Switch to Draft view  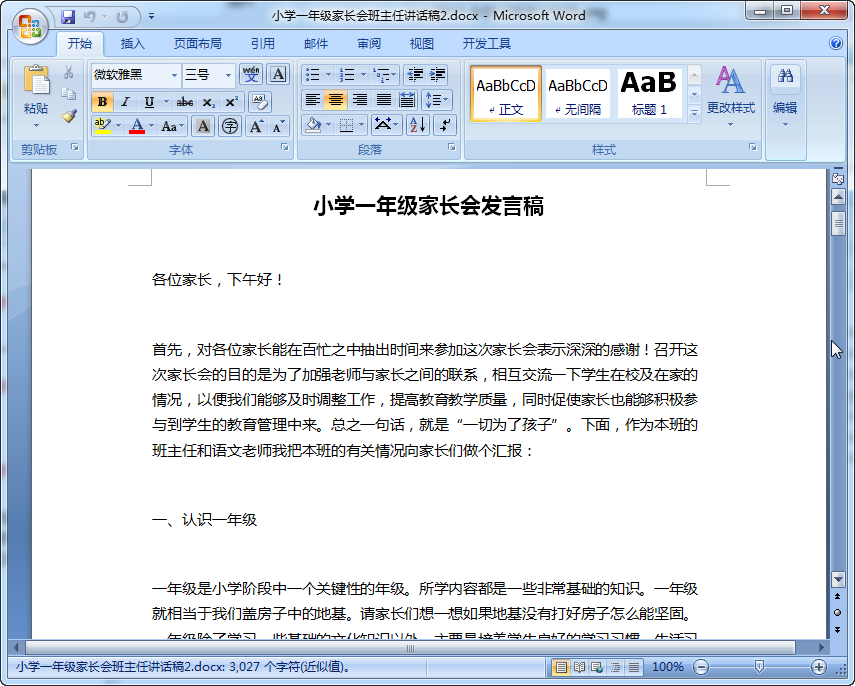(634, 666)
